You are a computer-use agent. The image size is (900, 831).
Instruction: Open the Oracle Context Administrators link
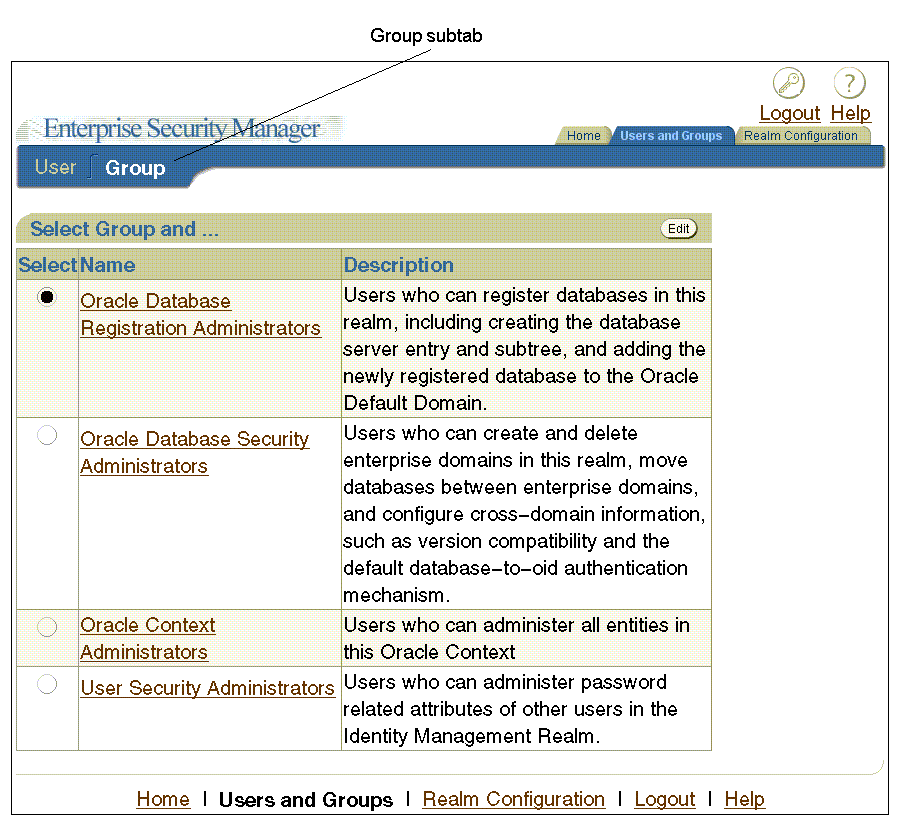click(x=147, y=638)
